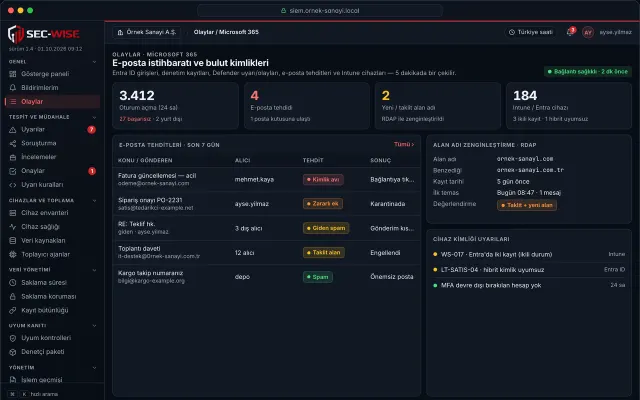Open the ayse.yilmaz user menu

tap(616, 32)
